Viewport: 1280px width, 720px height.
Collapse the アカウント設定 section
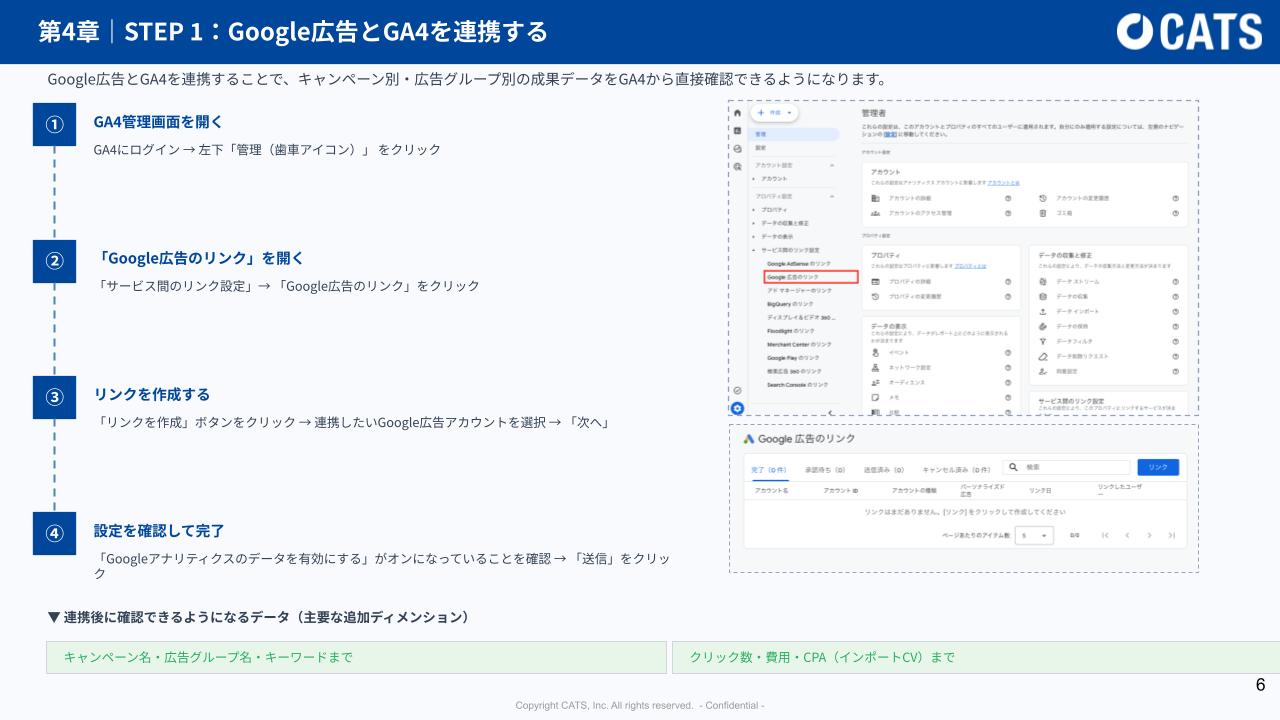coord(832,164)
